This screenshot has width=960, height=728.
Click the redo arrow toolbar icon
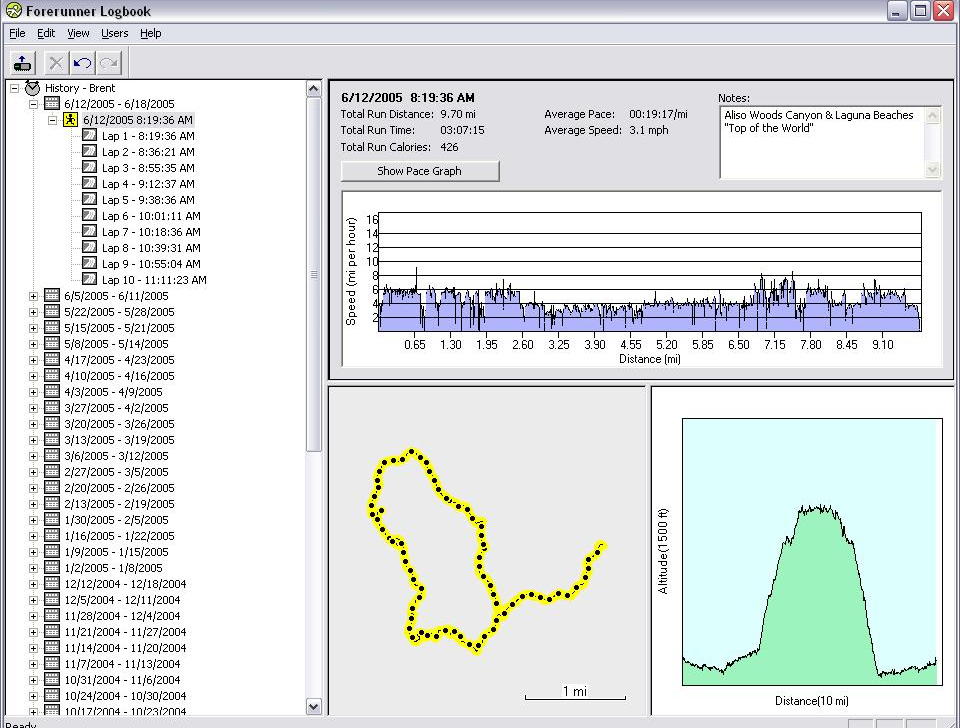[x=109, y=63]
